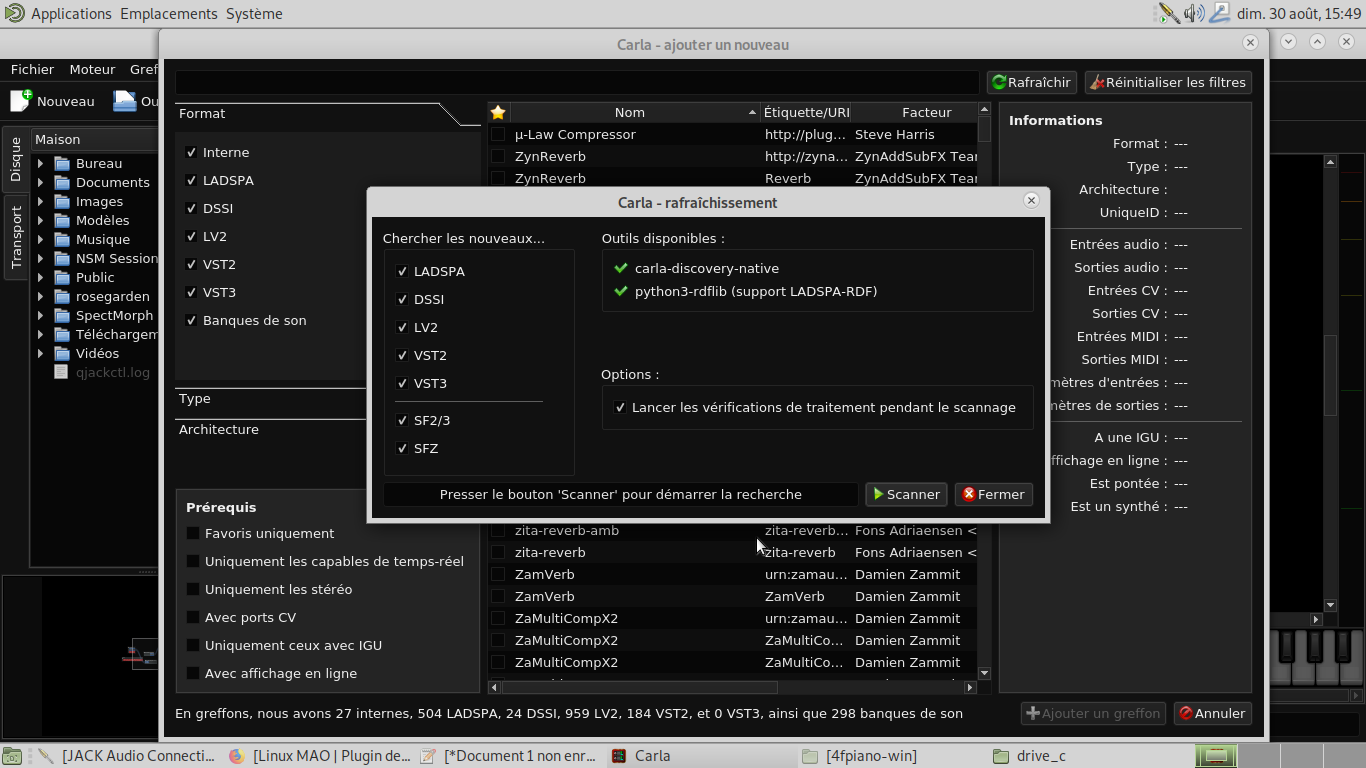The image size is (1366, 768).
Task: Disable 'Lancer les vérifications de traitement' option
Action: pyautogui.click(x=621, y=407)
